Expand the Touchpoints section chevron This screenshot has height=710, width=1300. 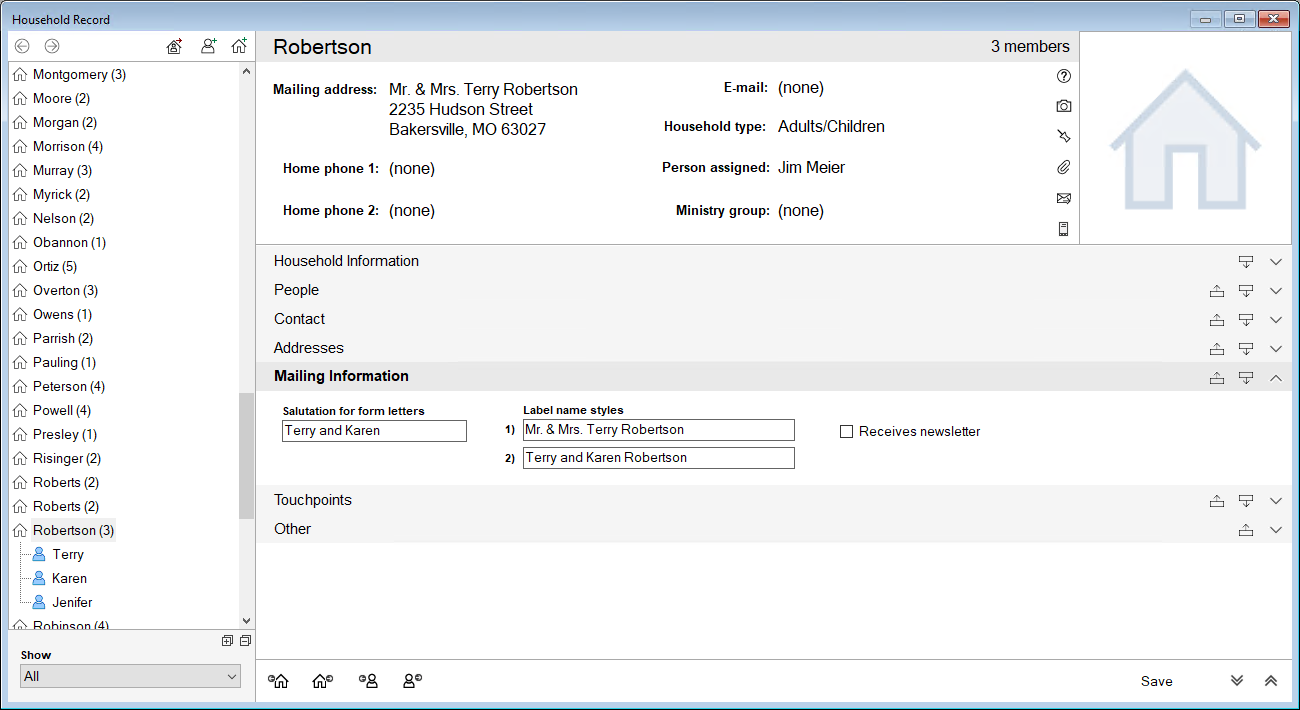pos(1275,501)
